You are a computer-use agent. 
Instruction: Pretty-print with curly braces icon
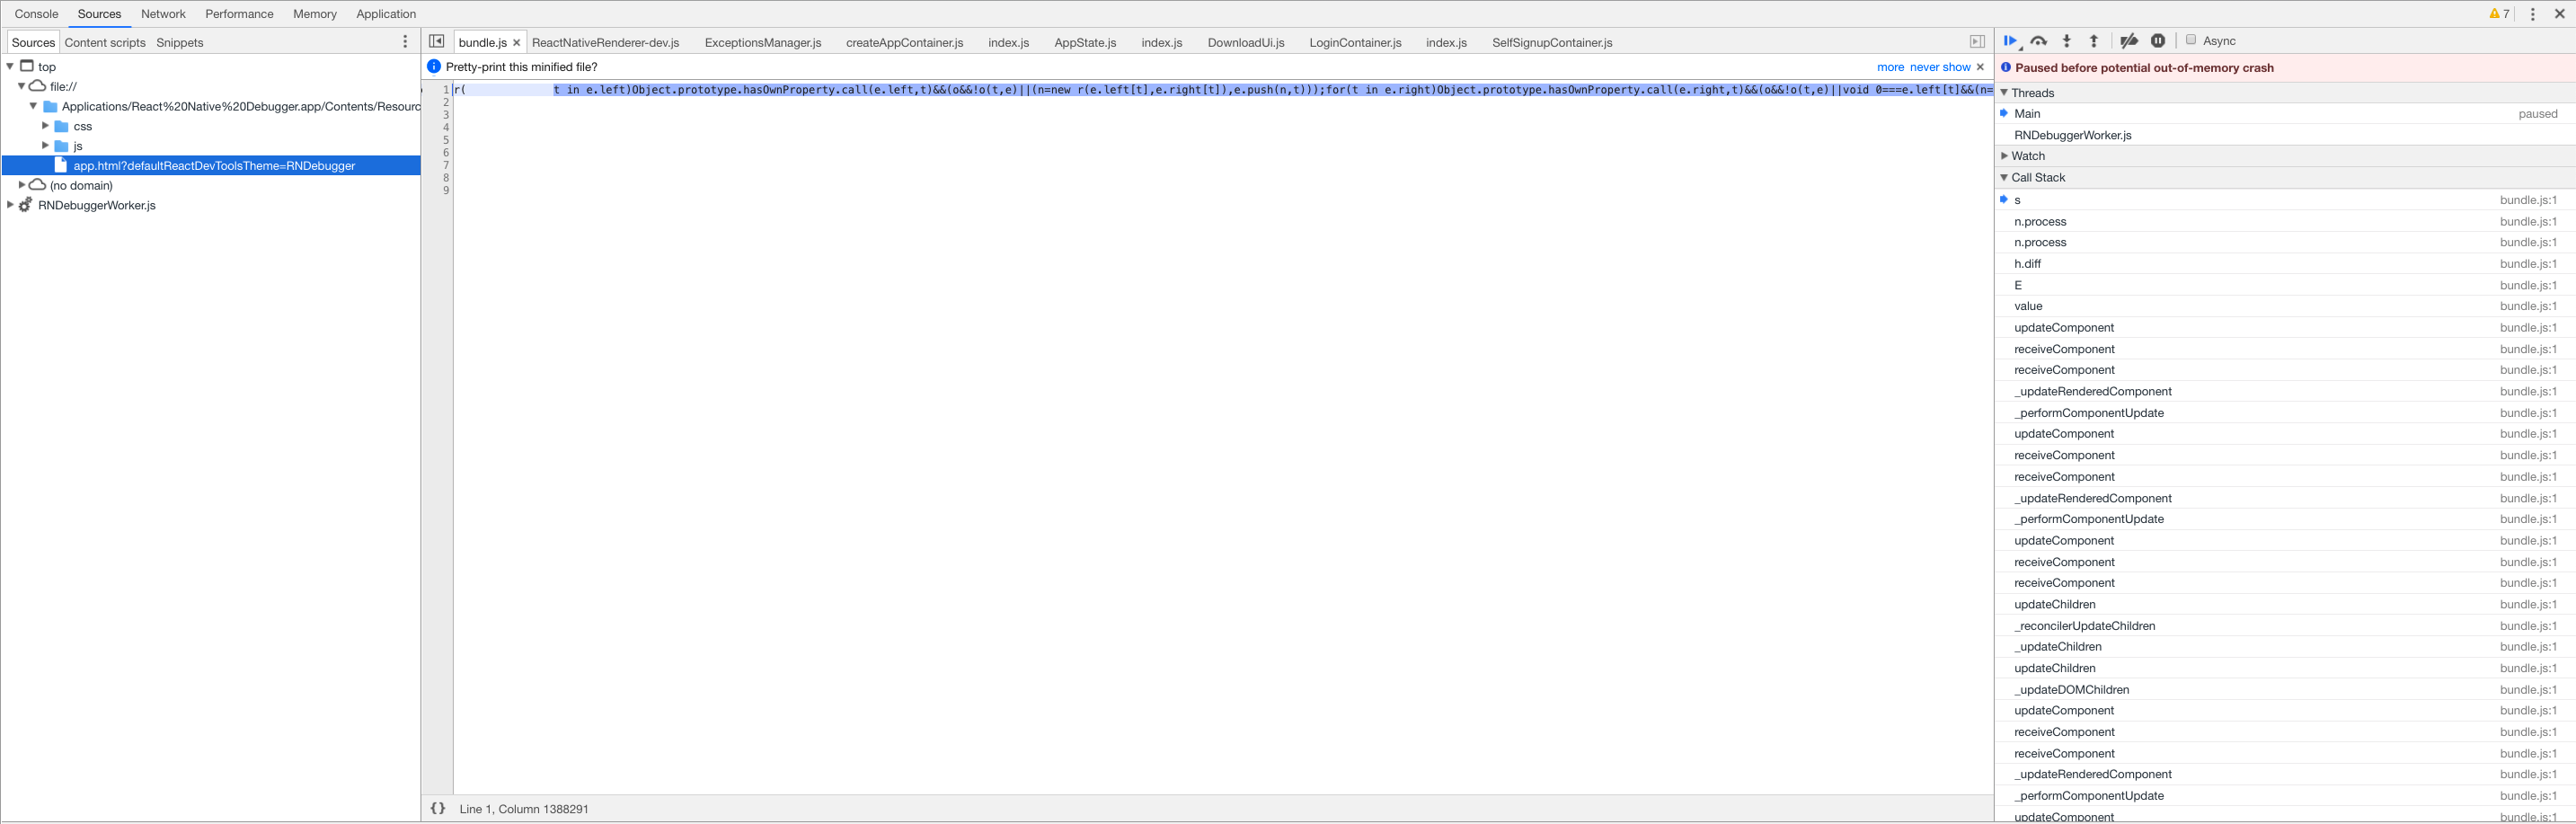pyautogui.click(x=438, y=809)
